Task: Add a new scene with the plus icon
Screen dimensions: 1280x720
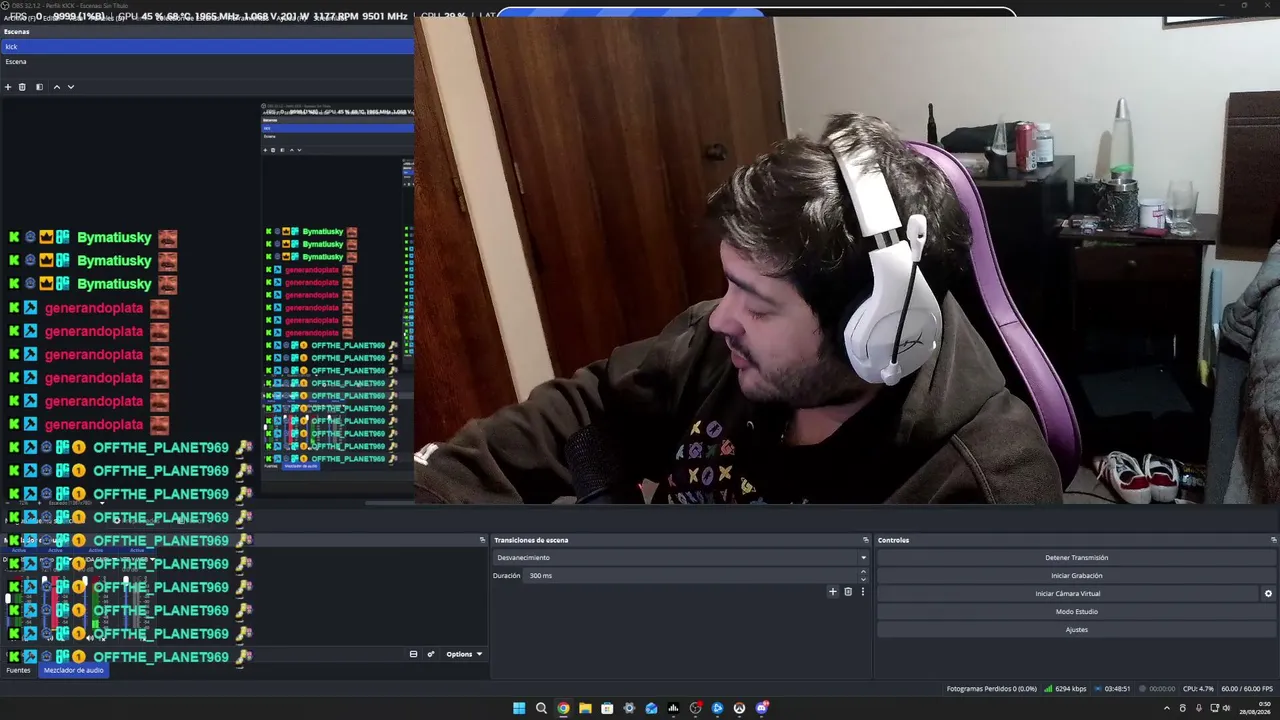Action: pos(8,87)
